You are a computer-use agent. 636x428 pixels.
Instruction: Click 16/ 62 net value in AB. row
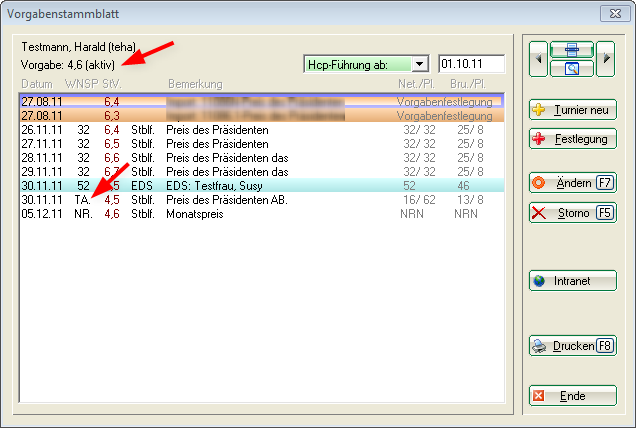point(419,200)
